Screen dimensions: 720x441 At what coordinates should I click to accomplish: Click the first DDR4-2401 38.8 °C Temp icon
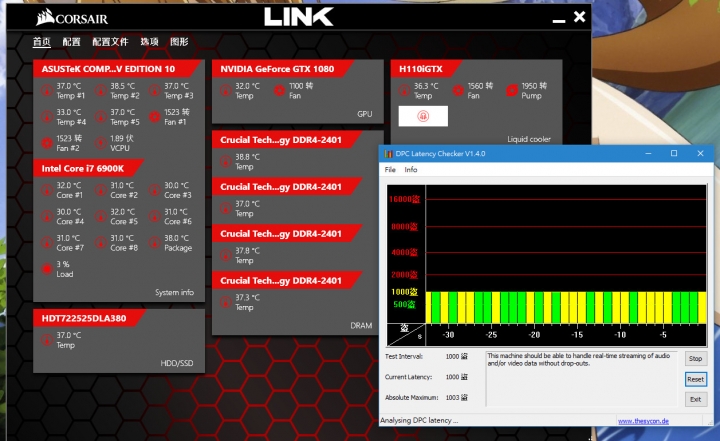[225, 162]
